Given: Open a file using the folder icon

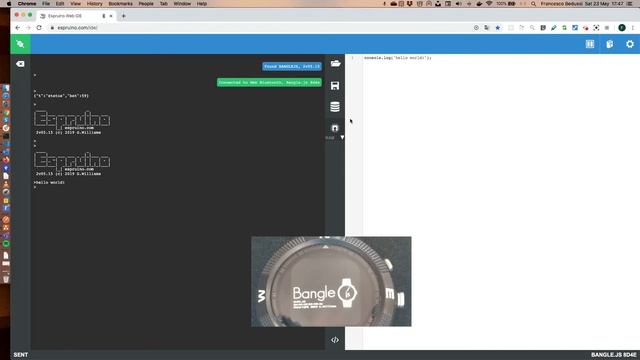Looking at the screenshot, I should pyautogui.click(x=335, y=64).
